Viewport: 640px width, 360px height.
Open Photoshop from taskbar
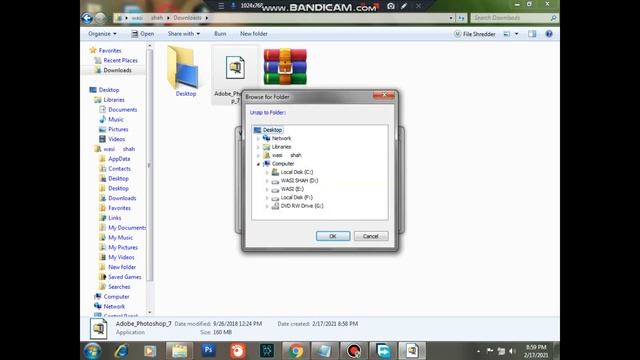coord(209,351)
